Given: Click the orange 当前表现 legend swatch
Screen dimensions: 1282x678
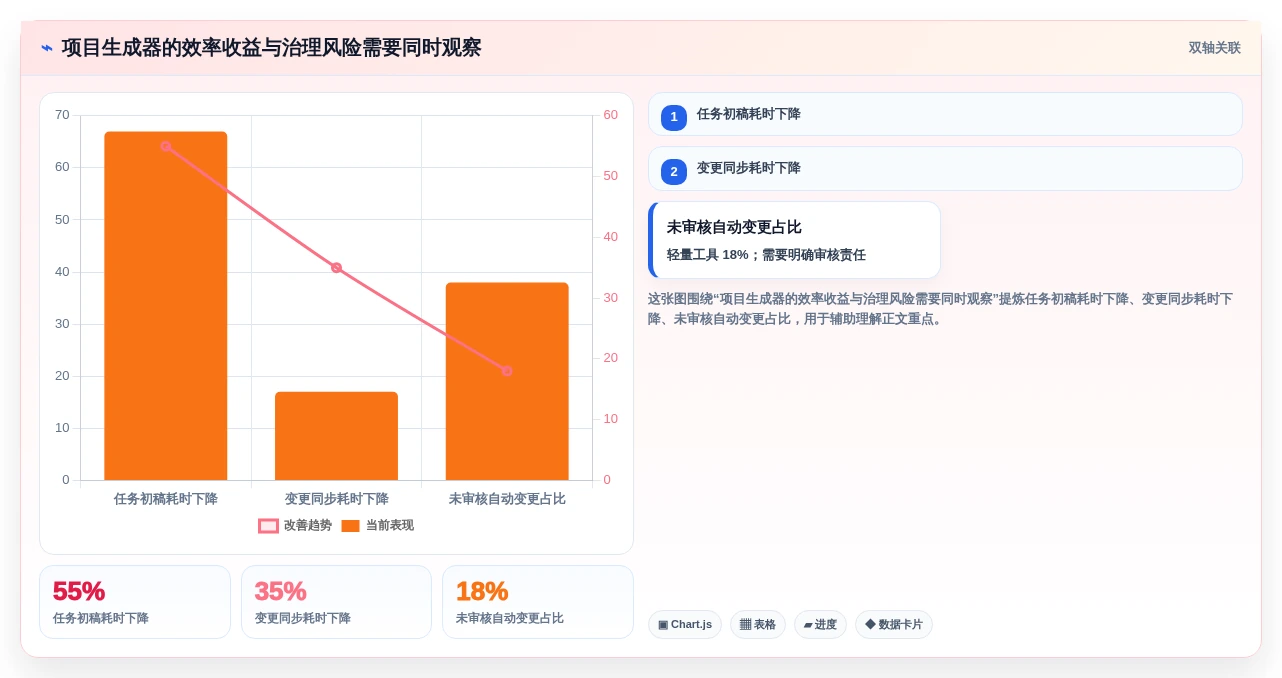Looking at the screenshot, I should click(x=350, y=526).
